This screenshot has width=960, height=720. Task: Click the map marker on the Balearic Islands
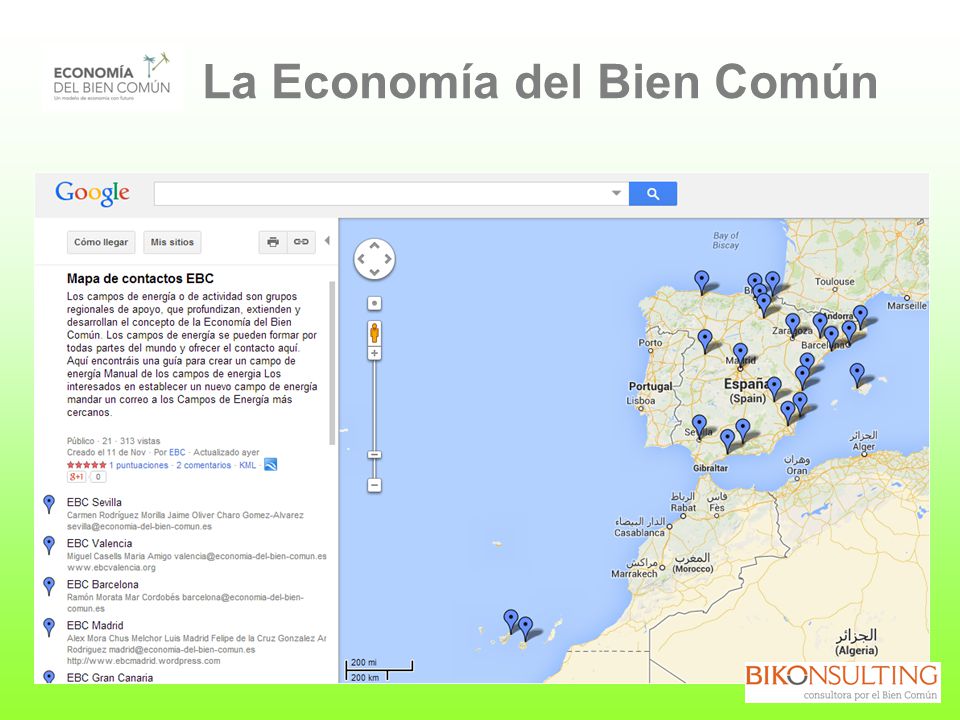[x=857, y=375]
